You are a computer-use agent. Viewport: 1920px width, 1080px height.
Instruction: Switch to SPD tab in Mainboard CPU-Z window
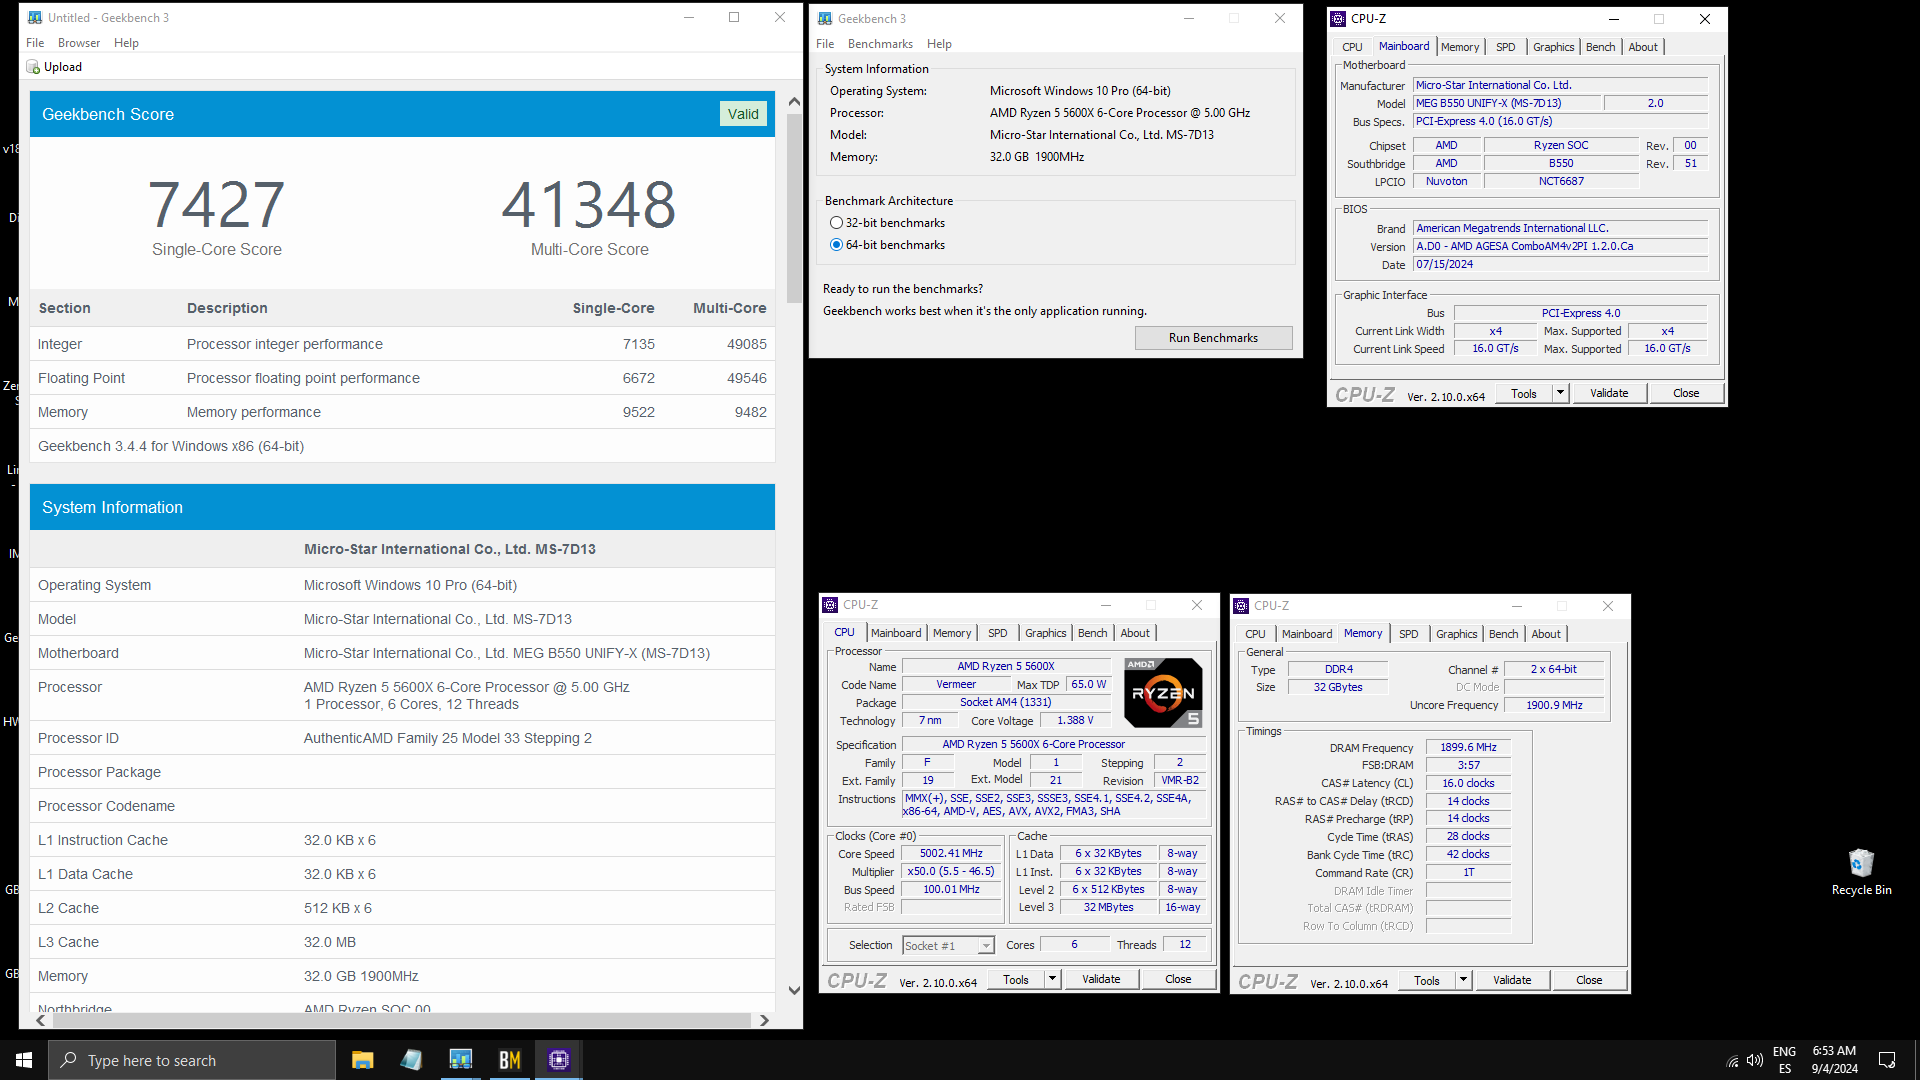click(1506, 47)
